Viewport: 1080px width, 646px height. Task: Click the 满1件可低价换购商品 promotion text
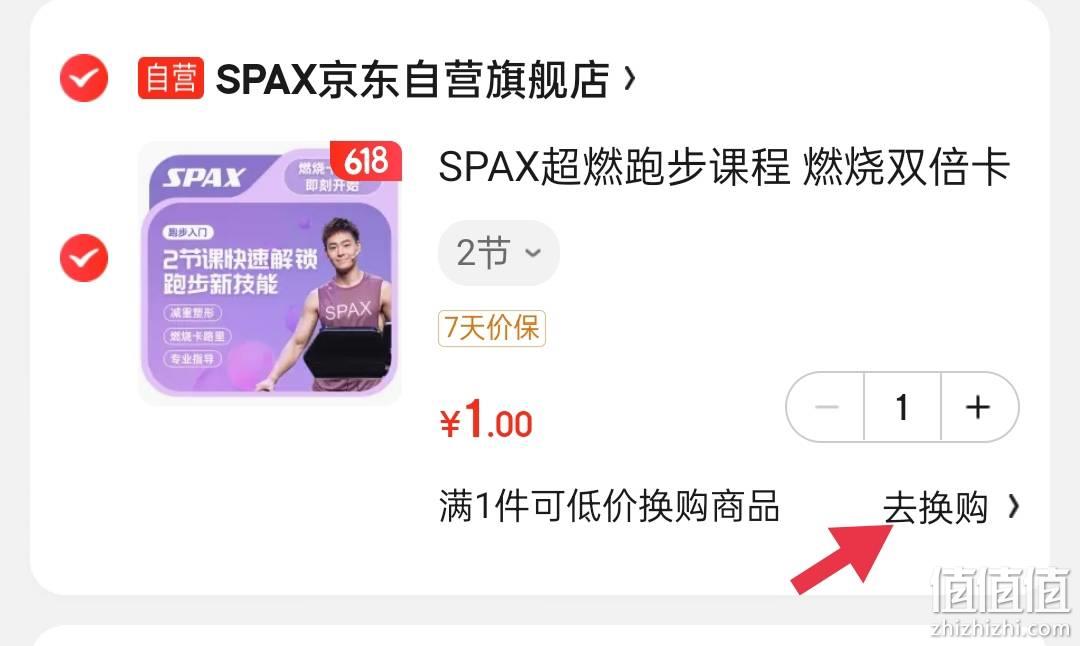(610, 507)
